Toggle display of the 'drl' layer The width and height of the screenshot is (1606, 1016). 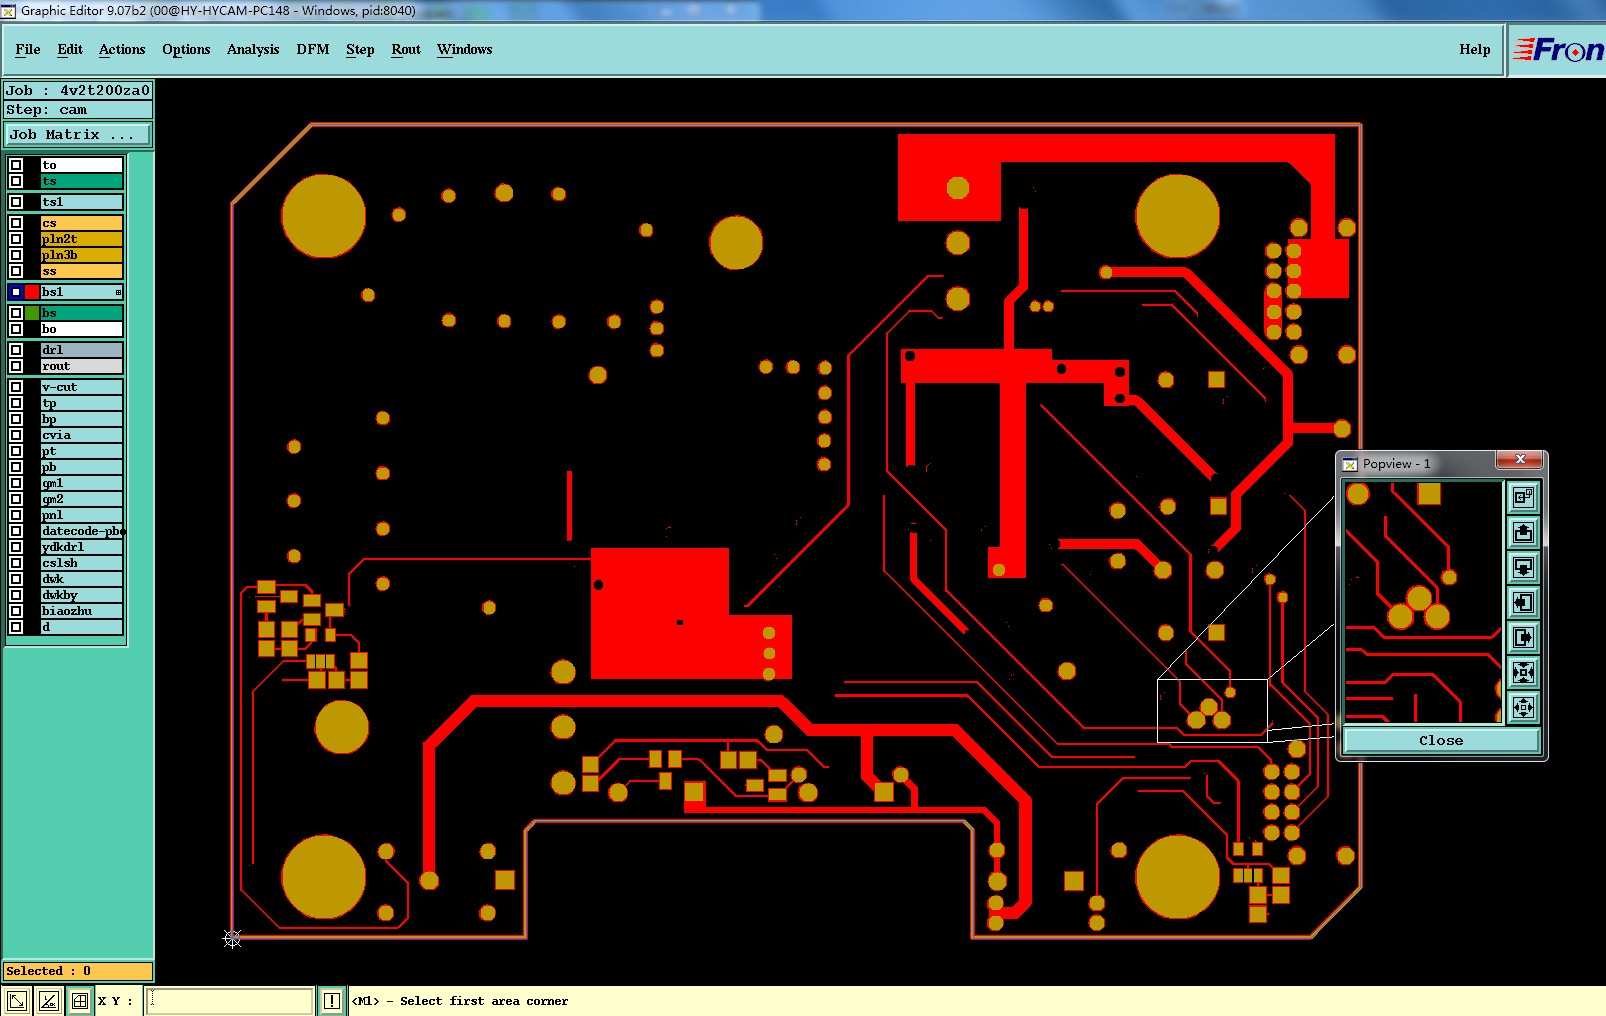point(16,350)
